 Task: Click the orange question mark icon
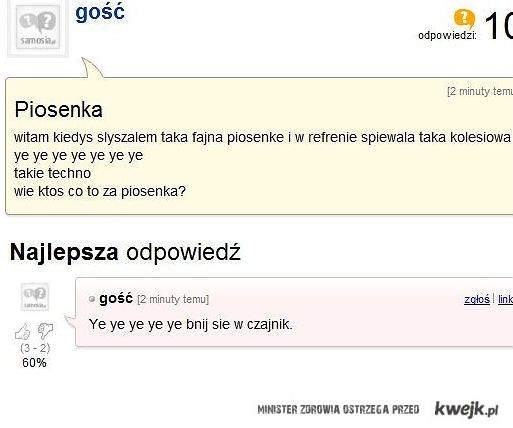464,18
